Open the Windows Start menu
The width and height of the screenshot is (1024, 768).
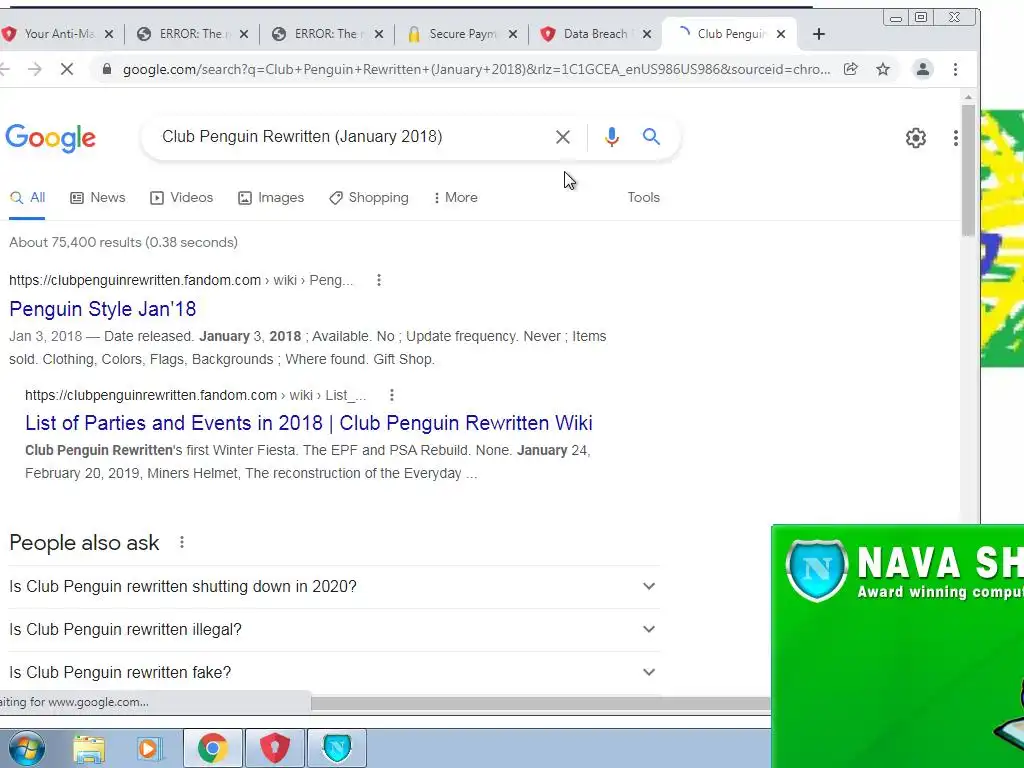pos(26,748)
